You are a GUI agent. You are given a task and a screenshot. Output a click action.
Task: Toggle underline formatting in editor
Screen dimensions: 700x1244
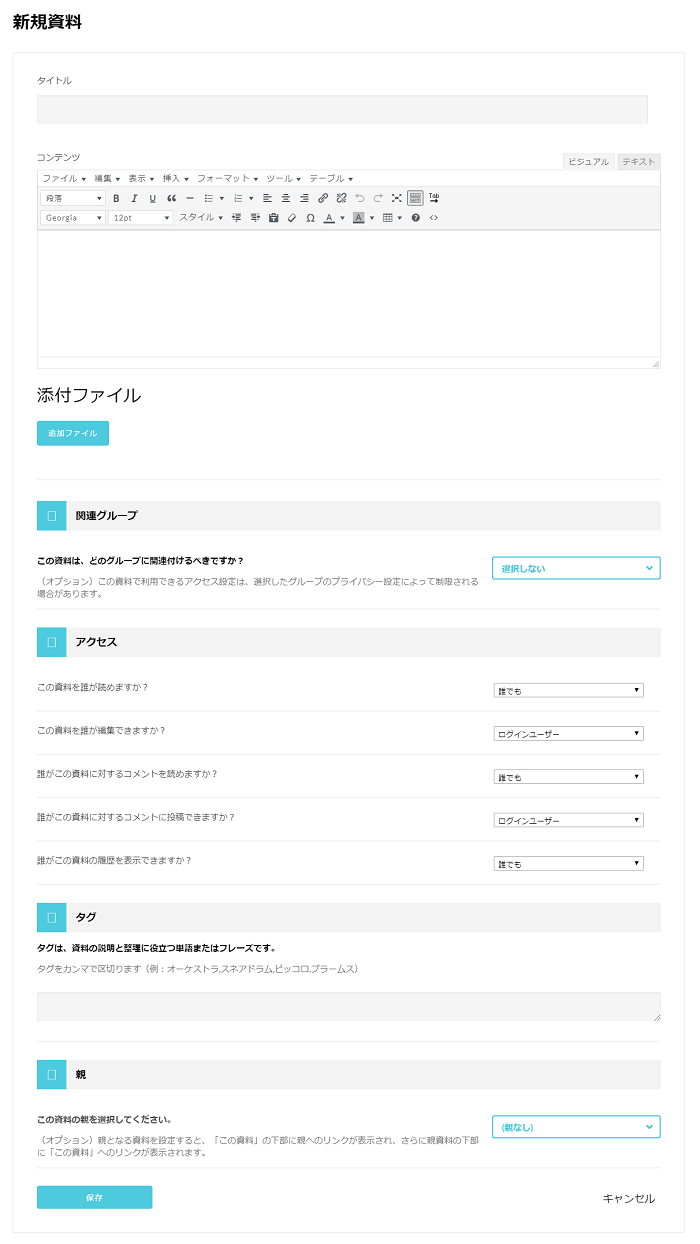point(152,198)
